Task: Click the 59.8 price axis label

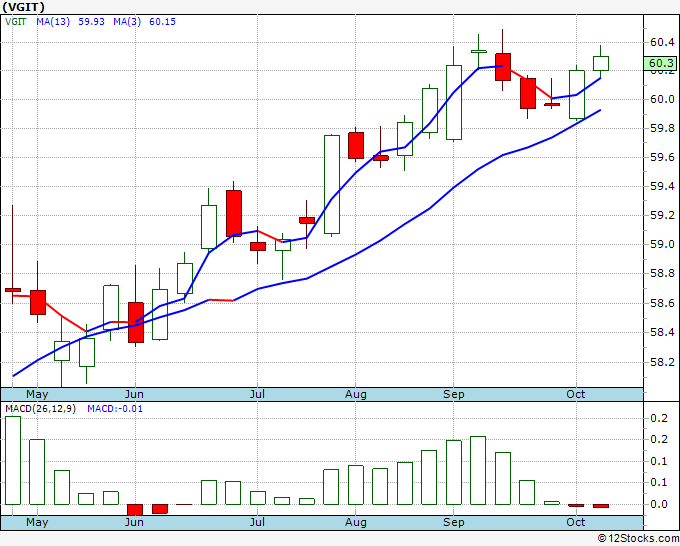Action: click(x=662, y=128)
